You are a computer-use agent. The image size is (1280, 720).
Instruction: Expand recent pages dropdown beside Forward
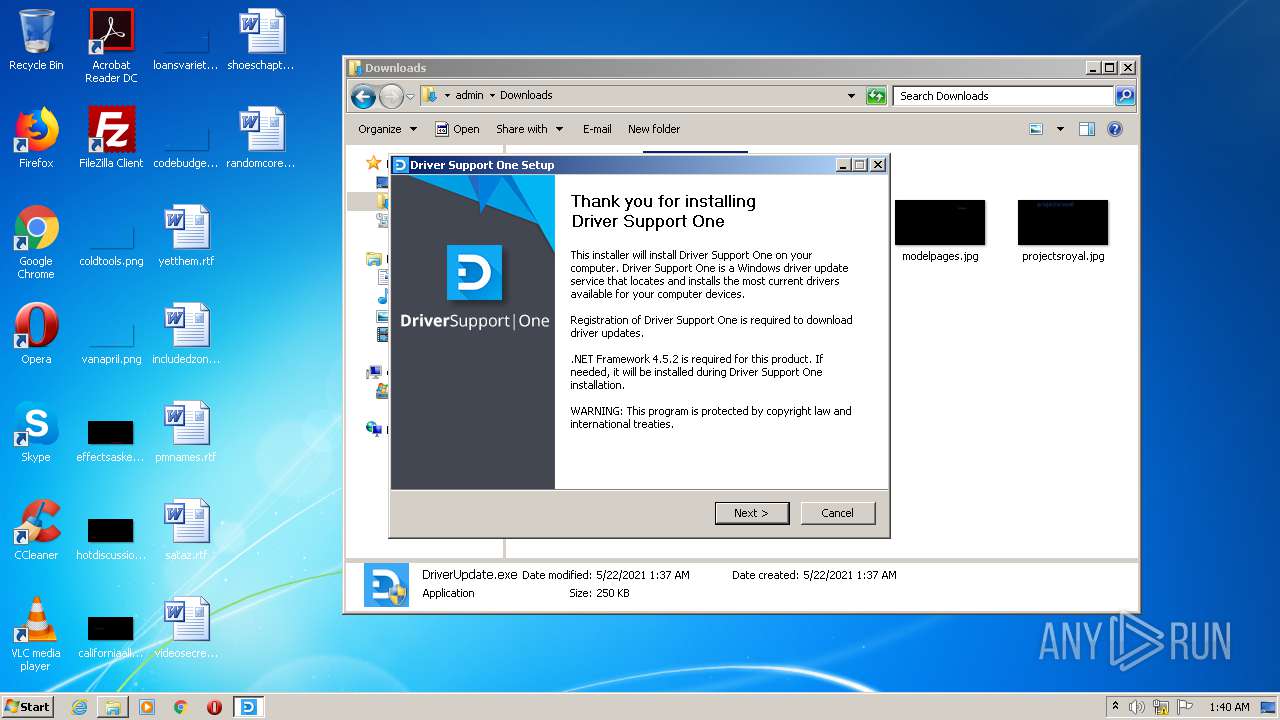(410, 97)
